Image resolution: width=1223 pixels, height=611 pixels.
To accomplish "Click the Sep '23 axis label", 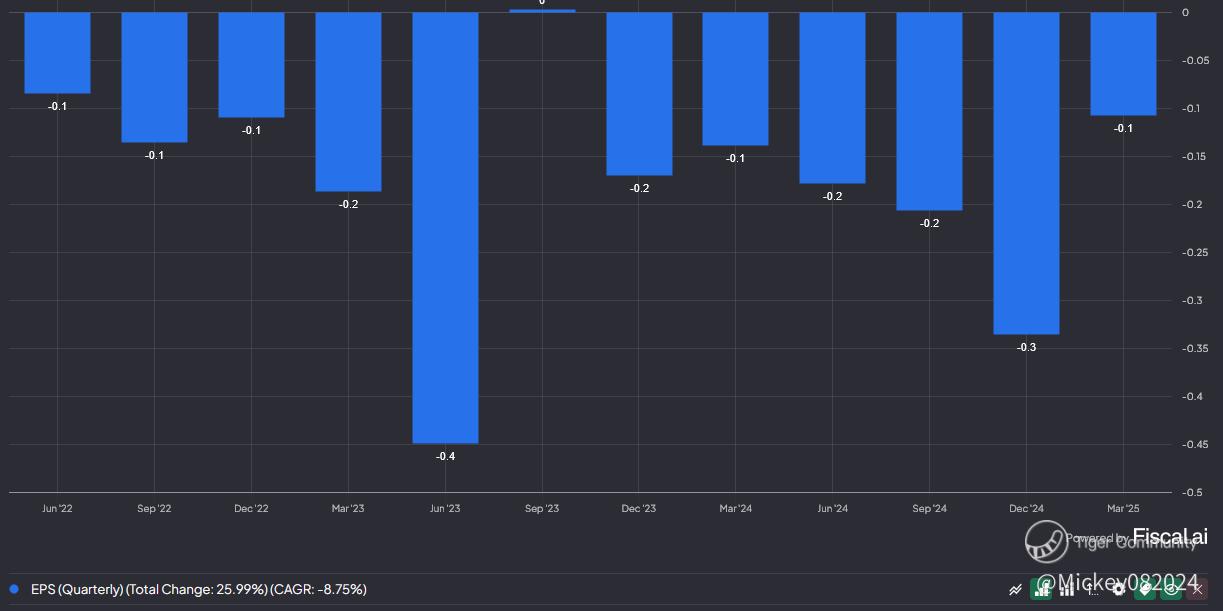I will [x=541, y=509].
